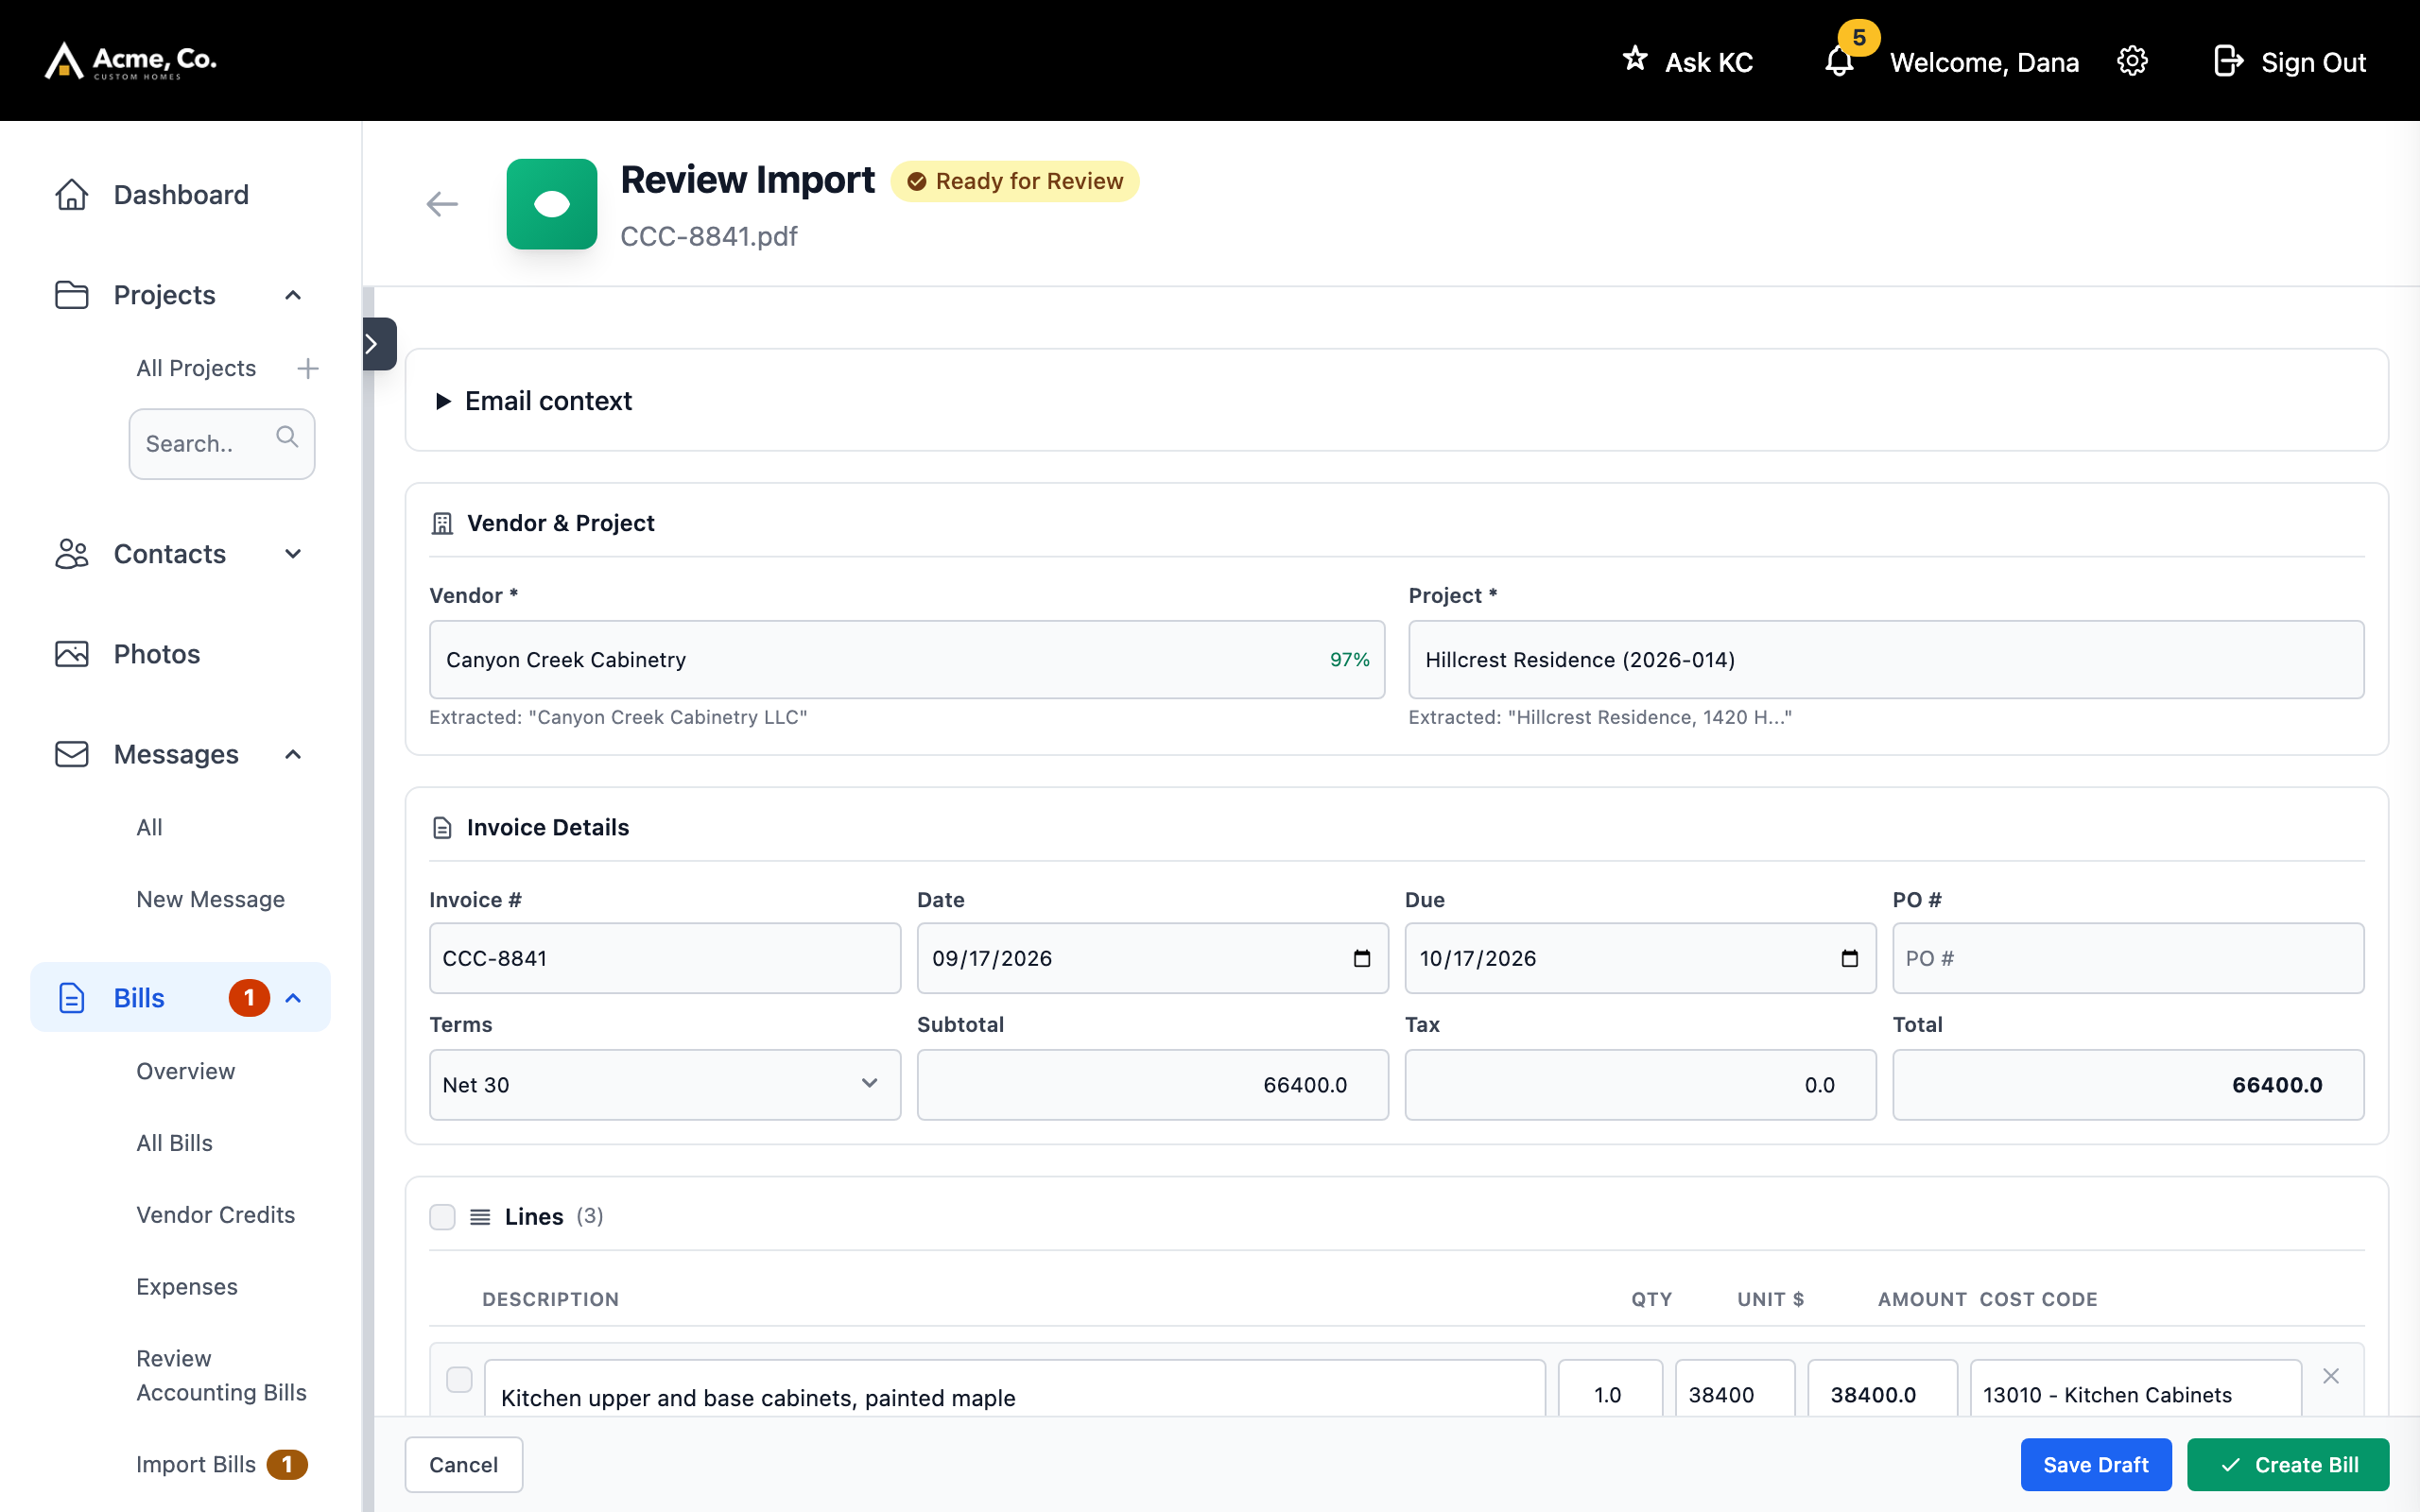Open the Project Hillcrest Residence selector
This screenshot has width=2420, height=1512.
pos(1886,660)
